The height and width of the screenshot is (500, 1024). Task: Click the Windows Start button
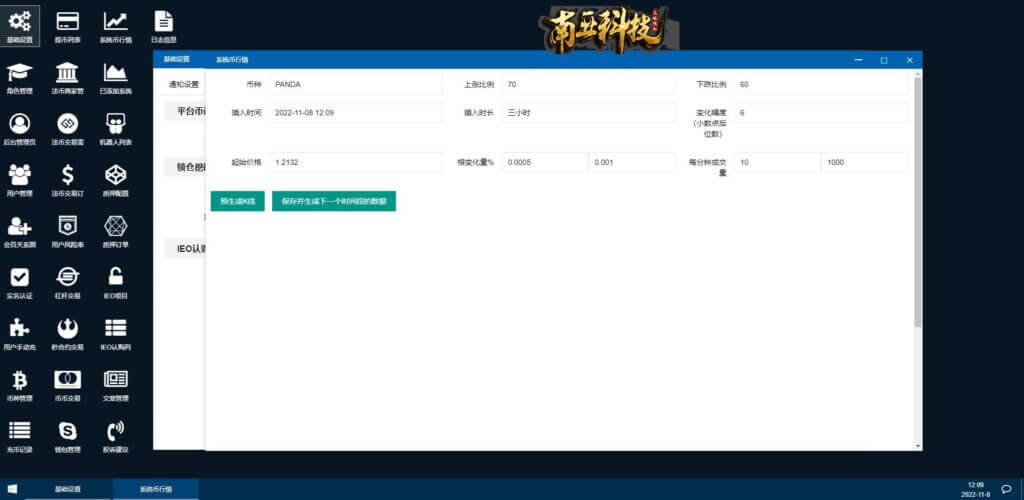pos(12,489)
